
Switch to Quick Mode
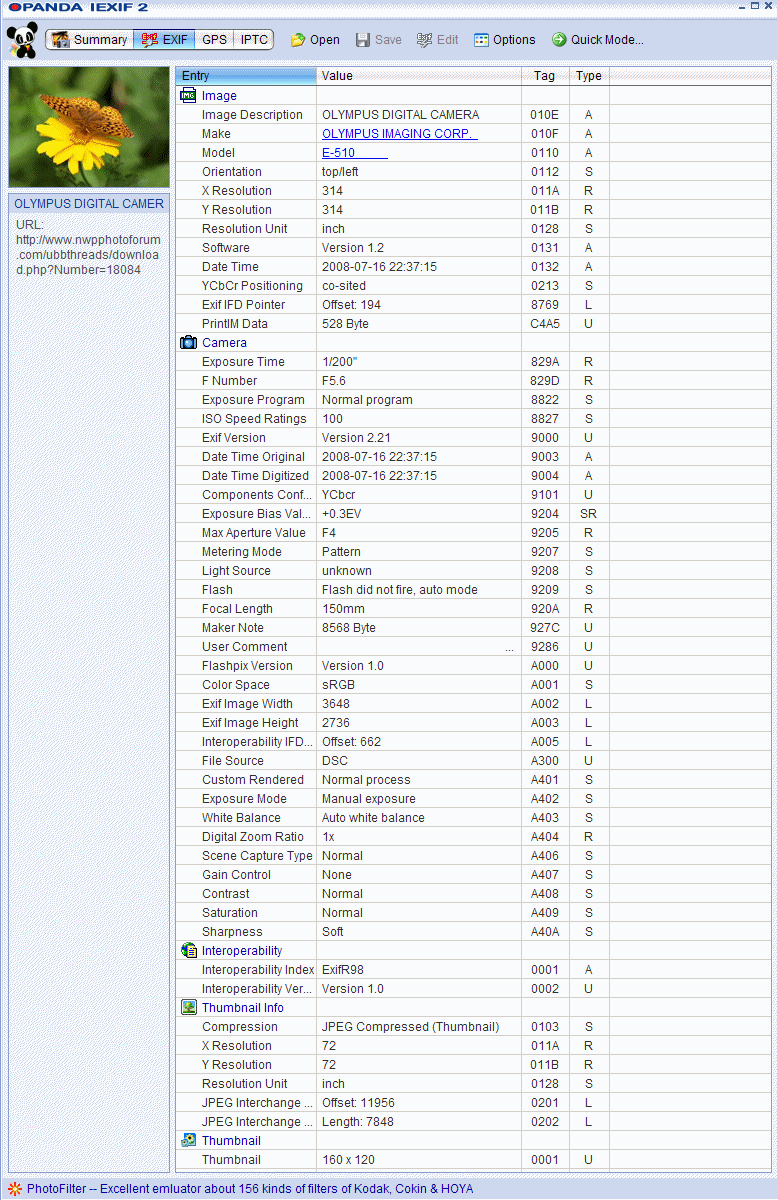pos(597,40)
